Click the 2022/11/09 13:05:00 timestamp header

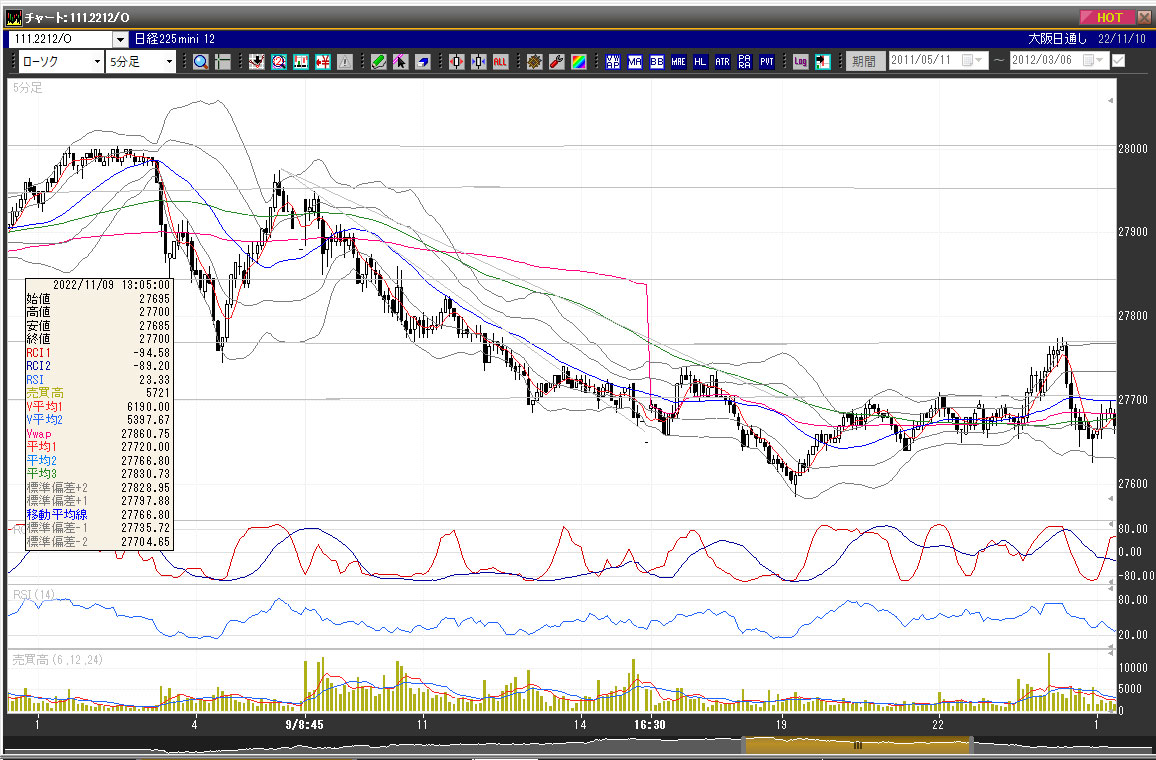pos(111,285)
